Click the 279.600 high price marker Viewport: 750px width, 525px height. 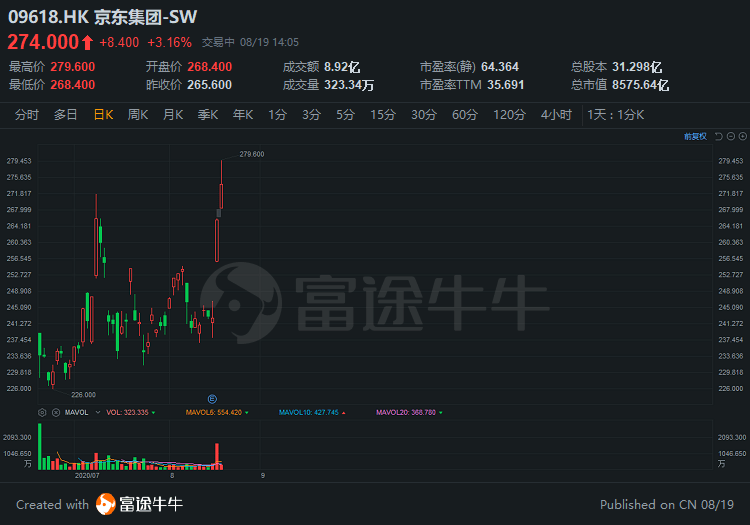coord(252,154)
